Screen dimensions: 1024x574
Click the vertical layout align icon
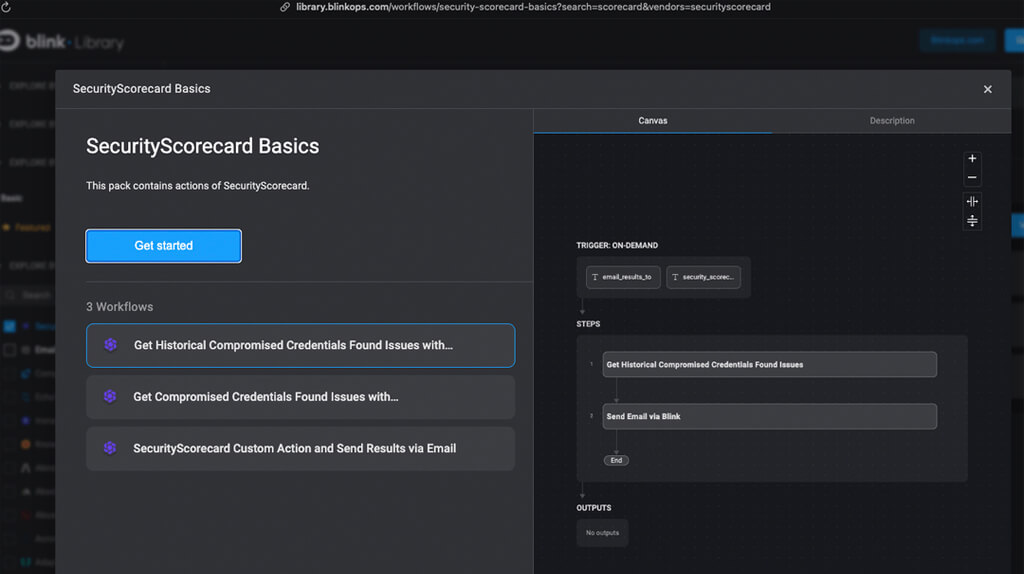pos(972,221)
